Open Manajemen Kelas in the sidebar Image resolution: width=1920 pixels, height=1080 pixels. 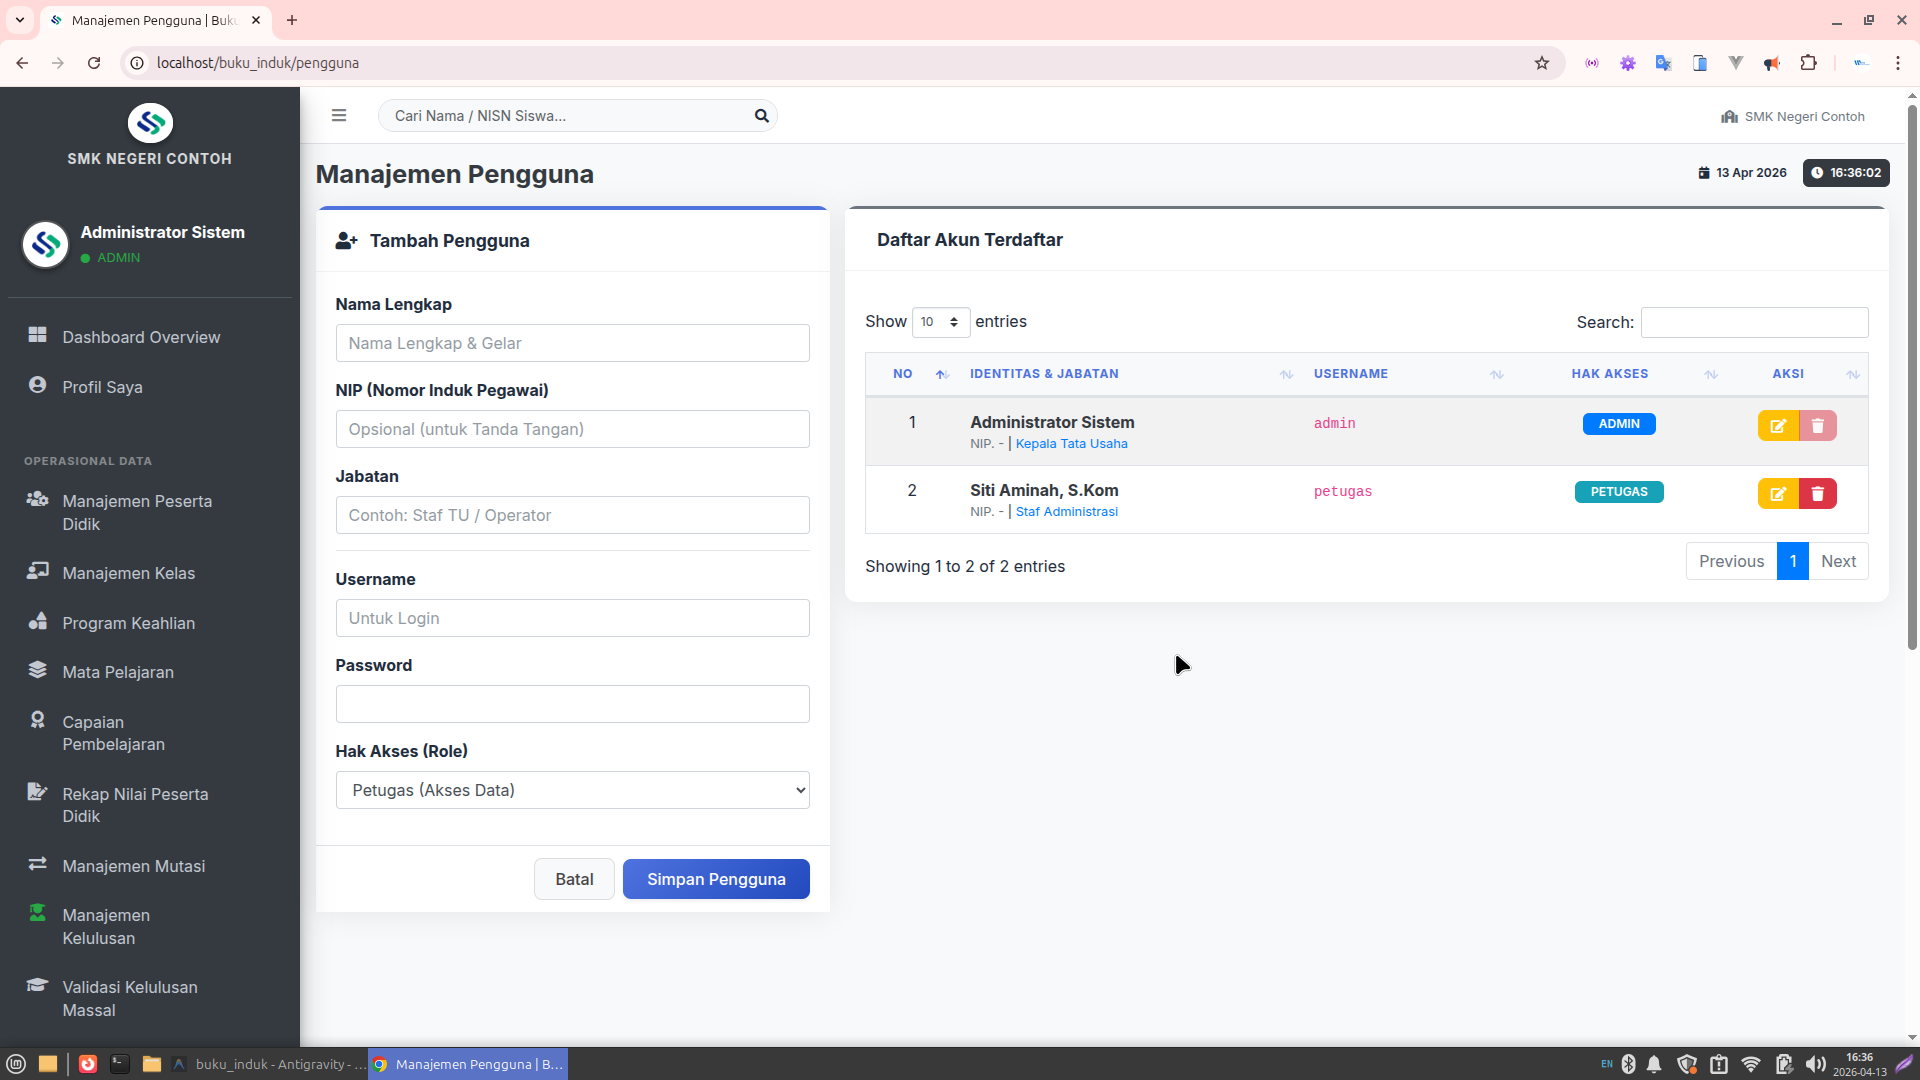[128, 573]
